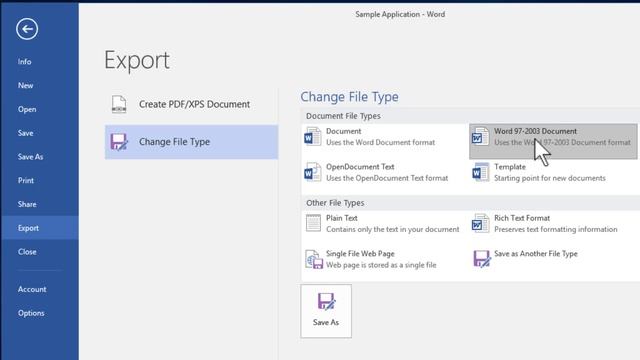This screenshot has width=640, height=360.
Task: Select the Change File Type label
Action: tap(174, 142)
